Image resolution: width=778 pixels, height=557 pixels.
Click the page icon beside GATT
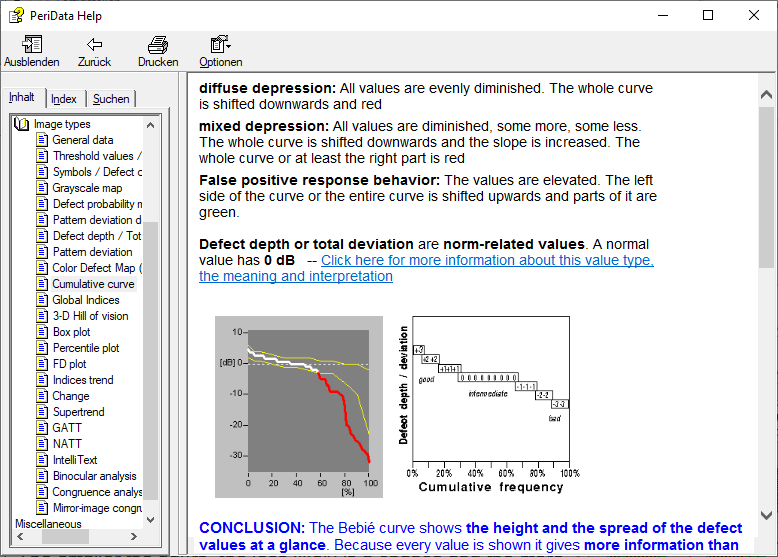point(42,428)
